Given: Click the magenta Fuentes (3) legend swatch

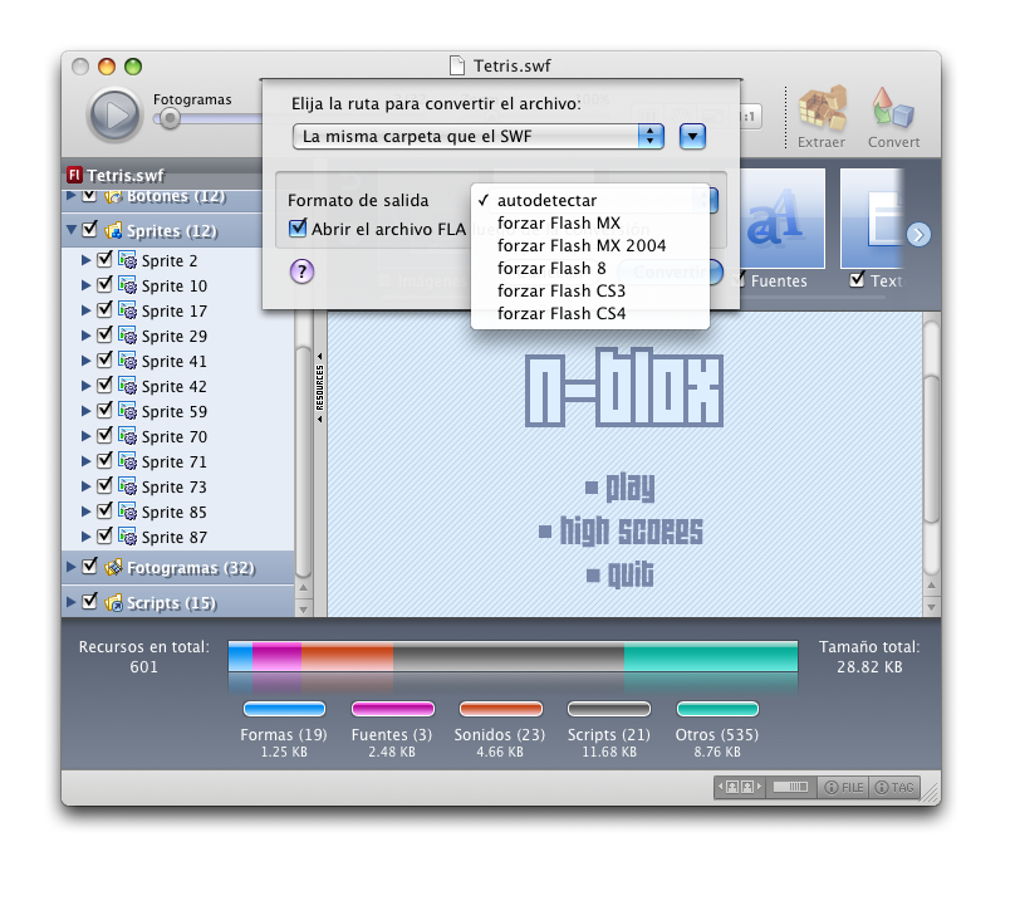Looking at the screenshot, I should [392, 709].
